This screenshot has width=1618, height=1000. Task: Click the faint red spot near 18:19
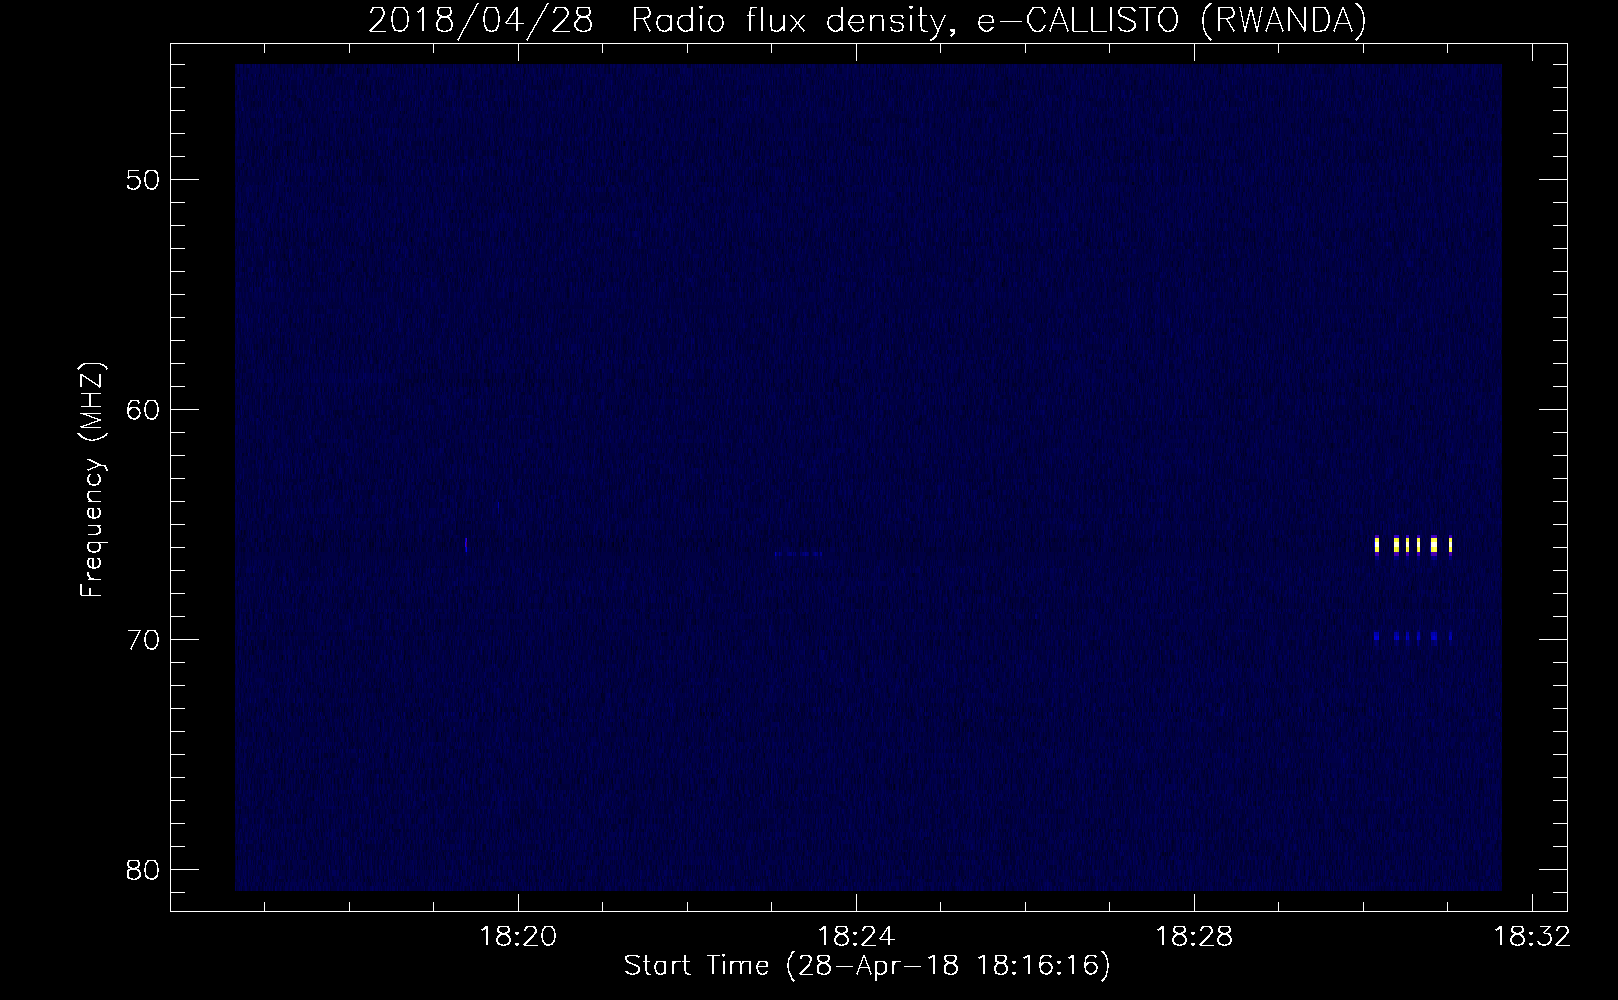466,545
